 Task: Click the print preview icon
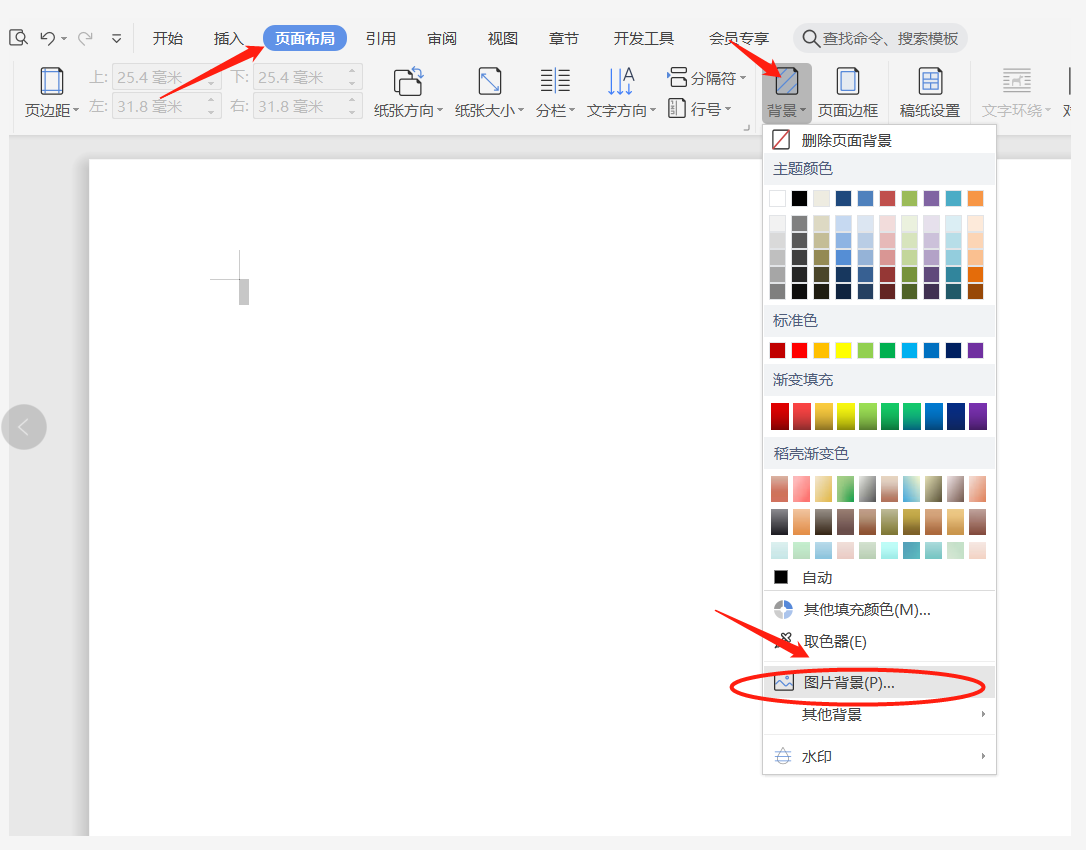tap(19, 37)
